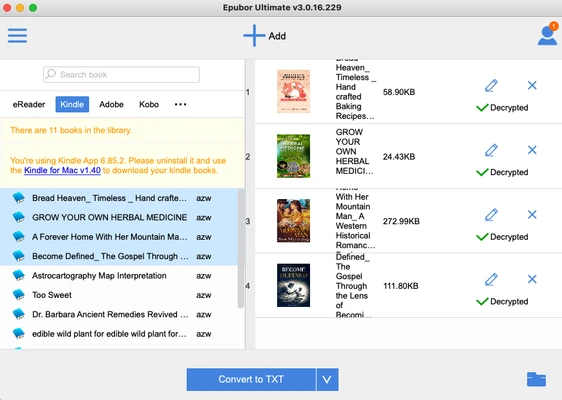The height and width of the screenshot is (400, 562).
Task: Click the 111.80KB file size
Action: click(x=401, y=286)
